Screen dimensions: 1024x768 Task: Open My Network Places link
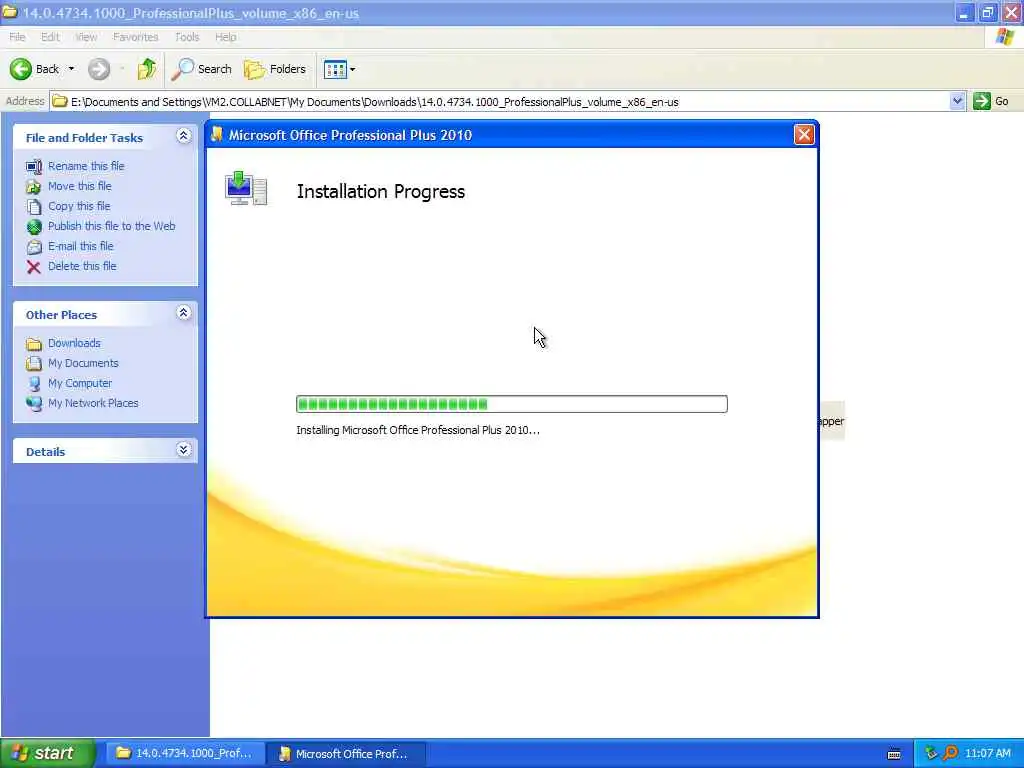(x=93, y=404)
